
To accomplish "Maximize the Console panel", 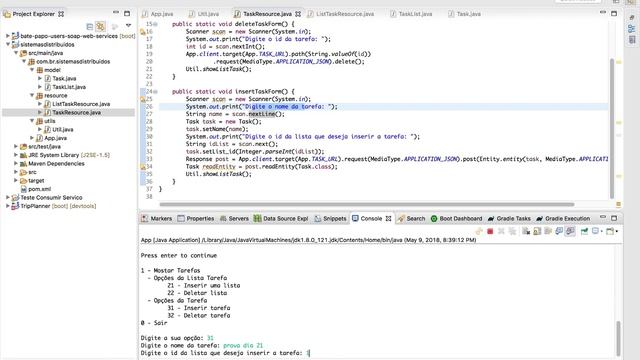I will tap(614, 218).
